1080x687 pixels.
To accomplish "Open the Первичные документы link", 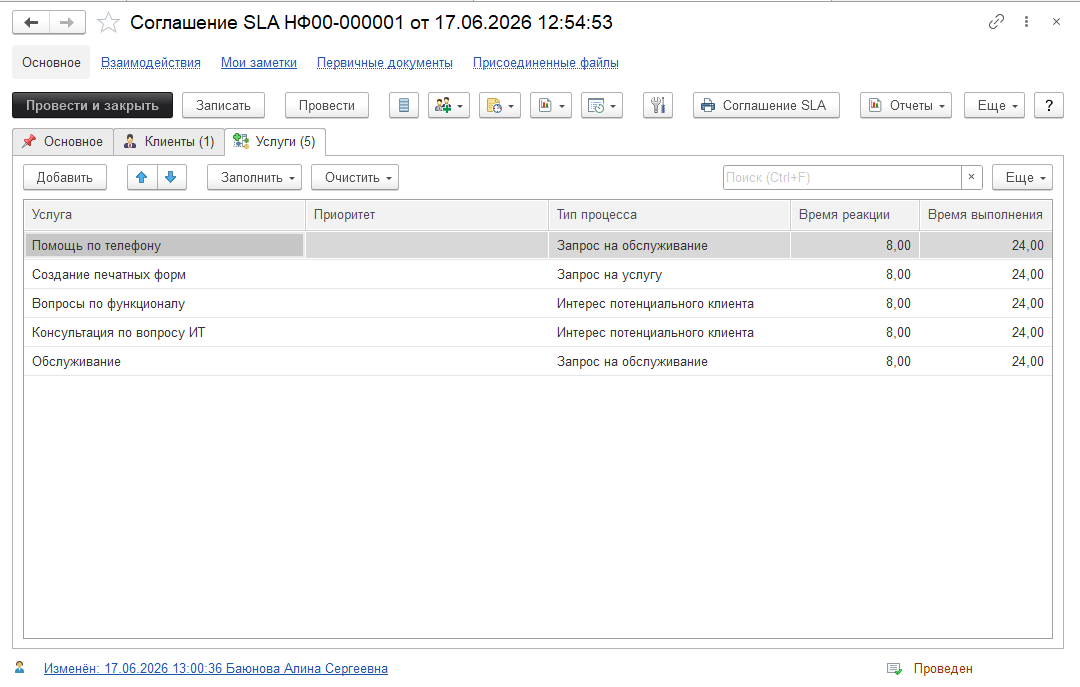I will coord(384,63).
